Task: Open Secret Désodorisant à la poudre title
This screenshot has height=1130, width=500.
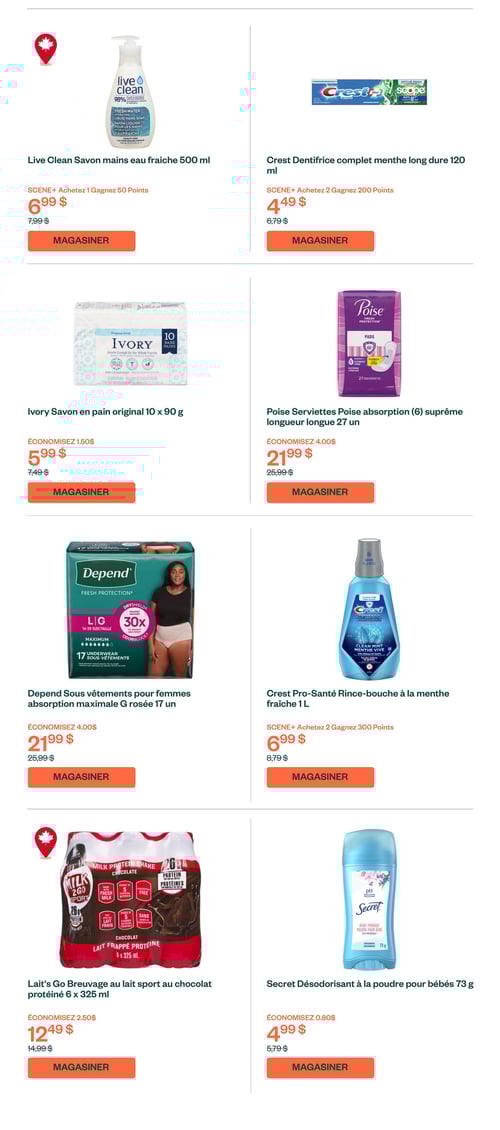Action: pos(370,984)
